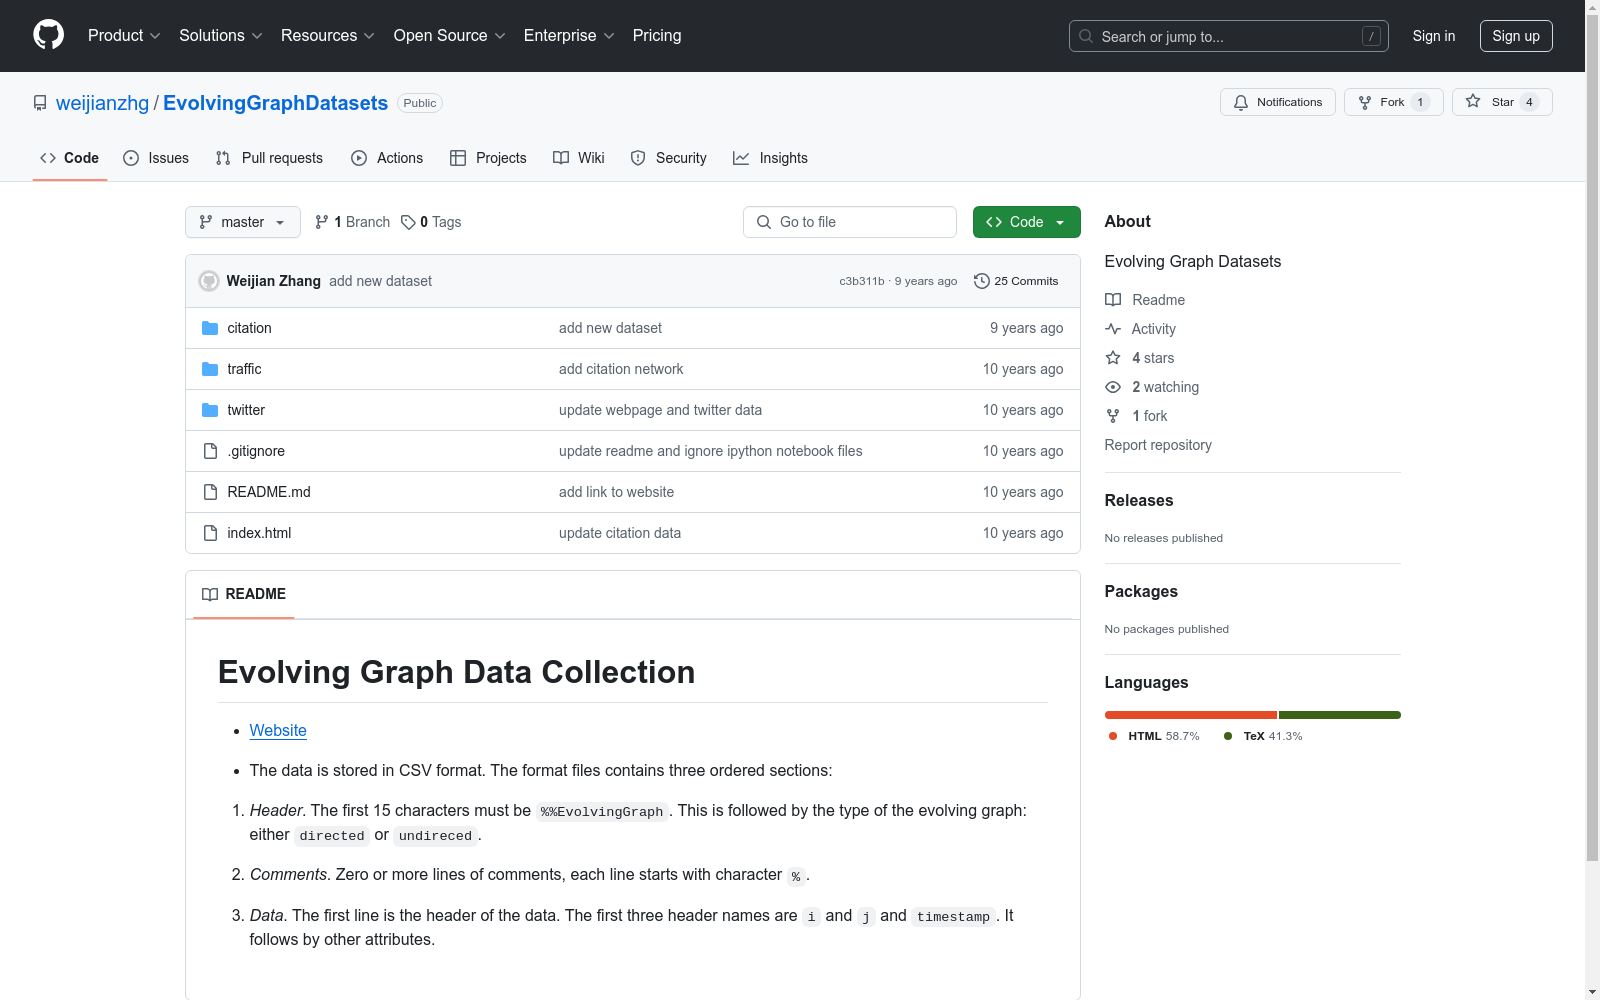Click the Sign up button
Image resolution: width=1600 pixels, height=1000 pixels.
(x=1516, y=36)
